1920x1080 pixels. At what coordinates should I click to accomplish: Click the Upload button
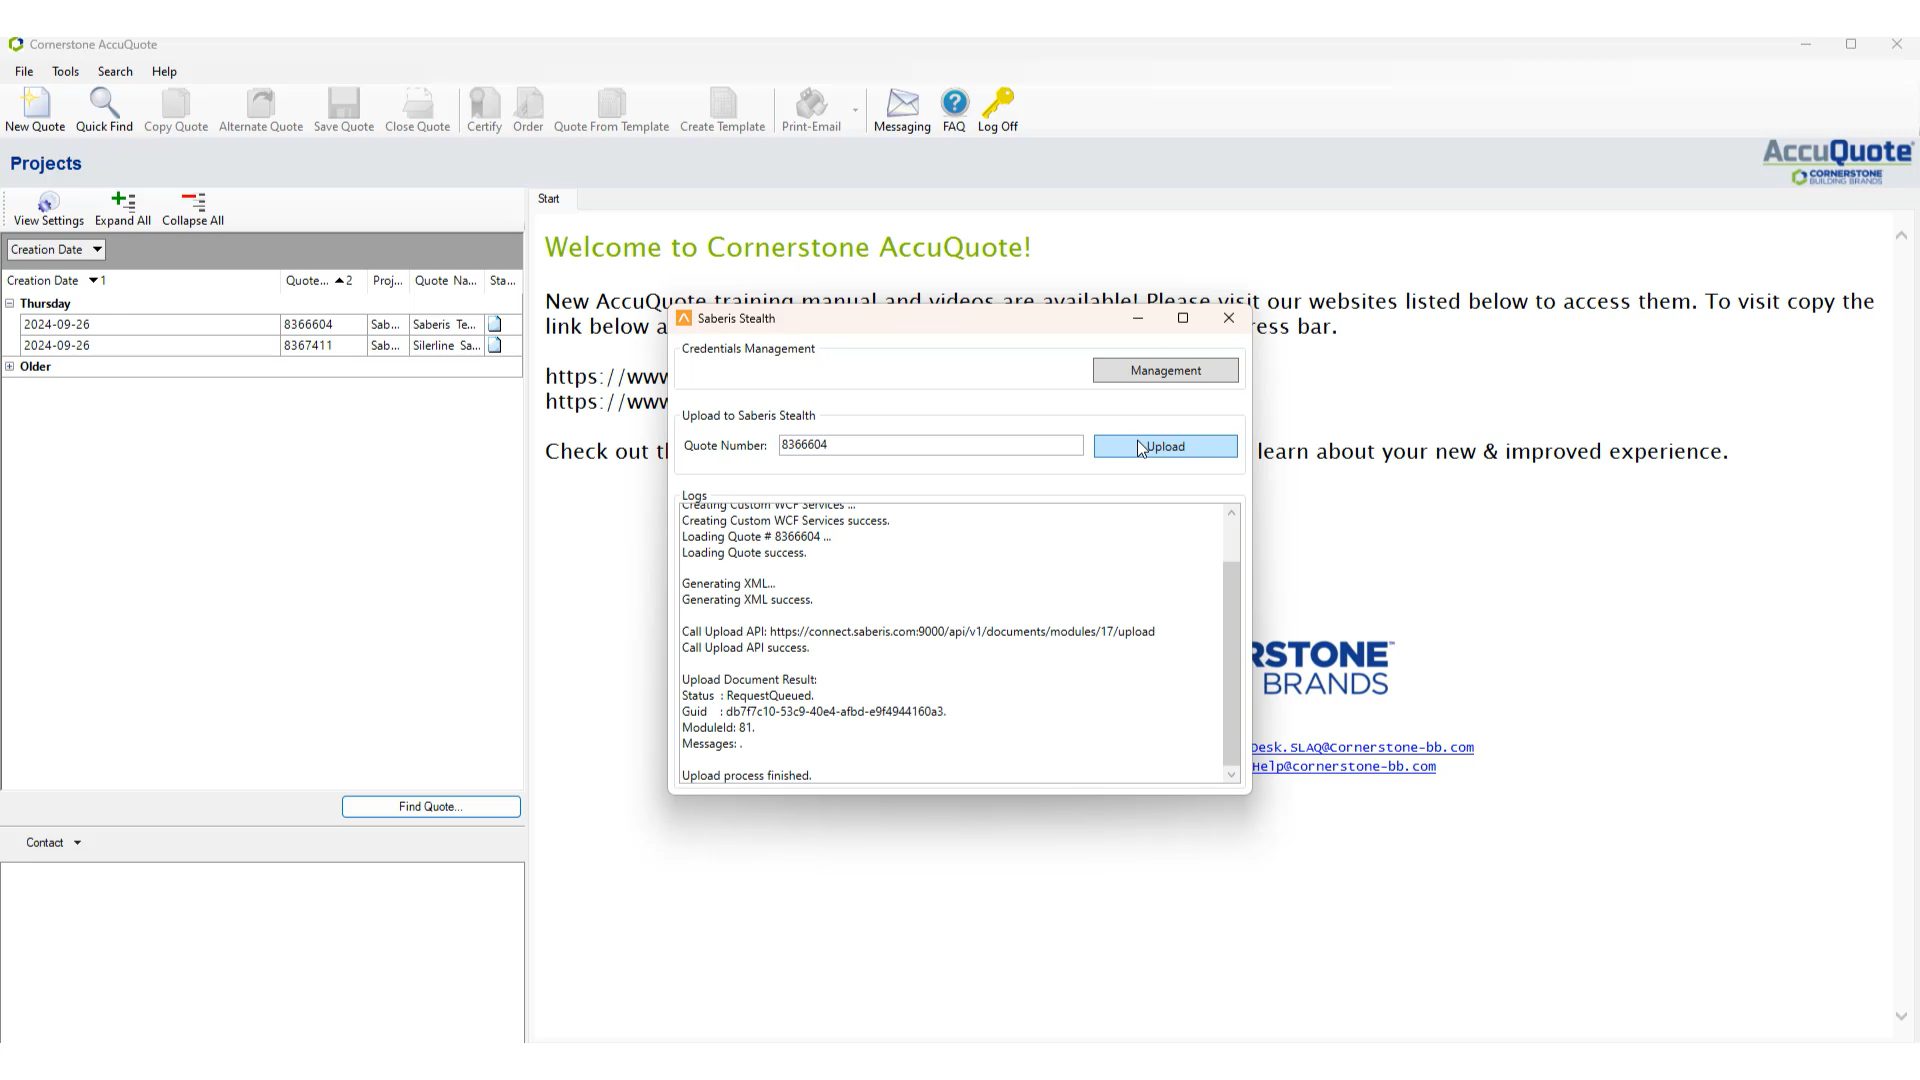click(x=1165, y=447)
